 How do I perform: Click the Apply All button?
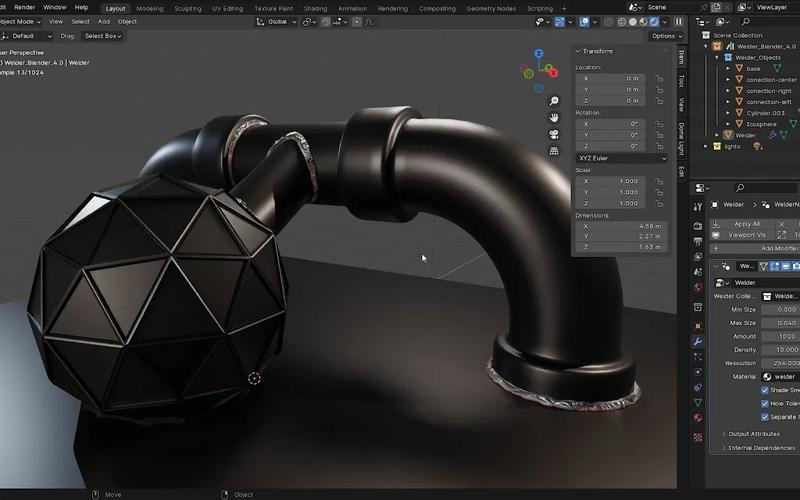pos(743,224)
